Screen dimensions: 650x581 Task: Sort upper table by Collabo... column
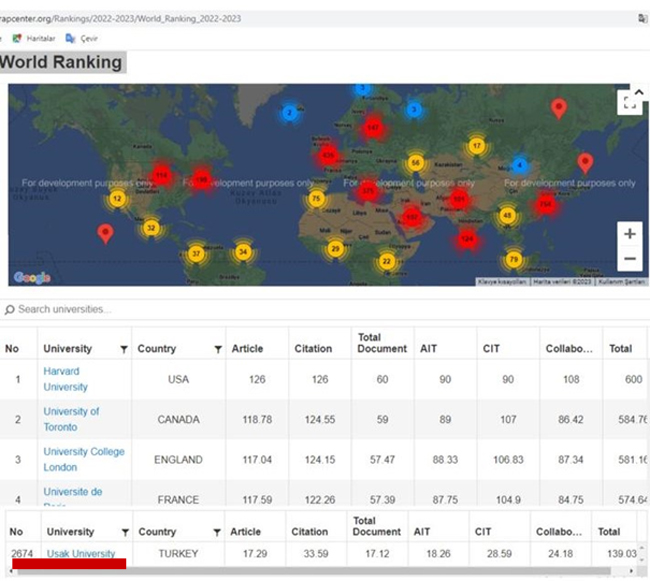[x=569, y=349]
